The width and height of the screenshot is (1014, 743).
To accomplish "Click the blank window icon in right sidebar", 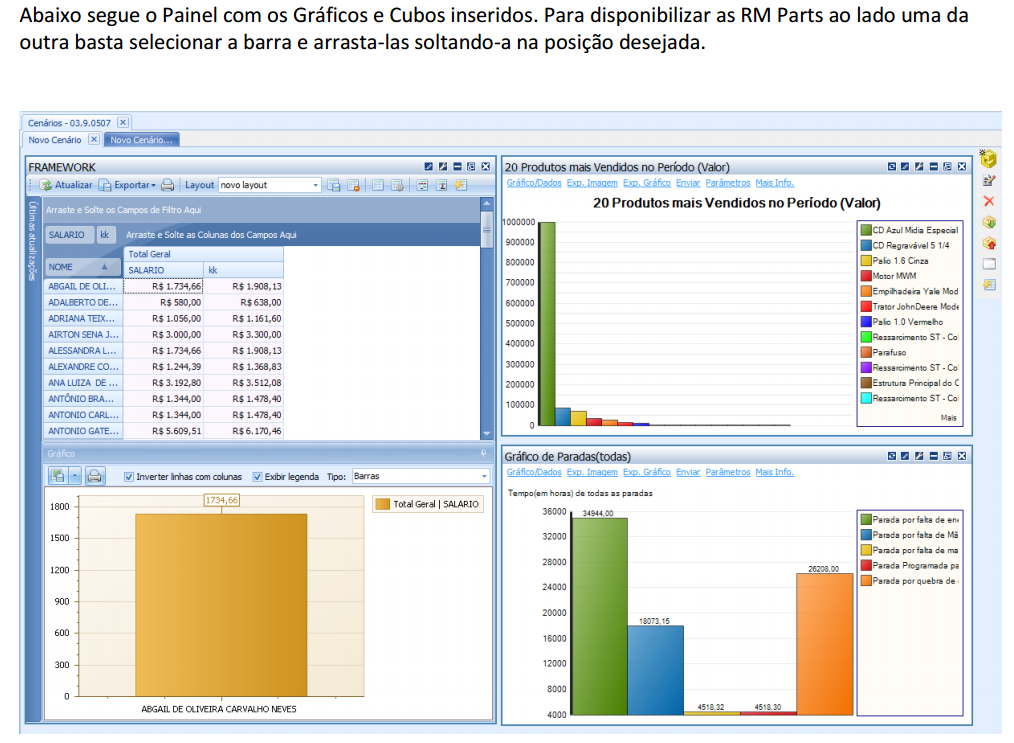I will (989, 264).
